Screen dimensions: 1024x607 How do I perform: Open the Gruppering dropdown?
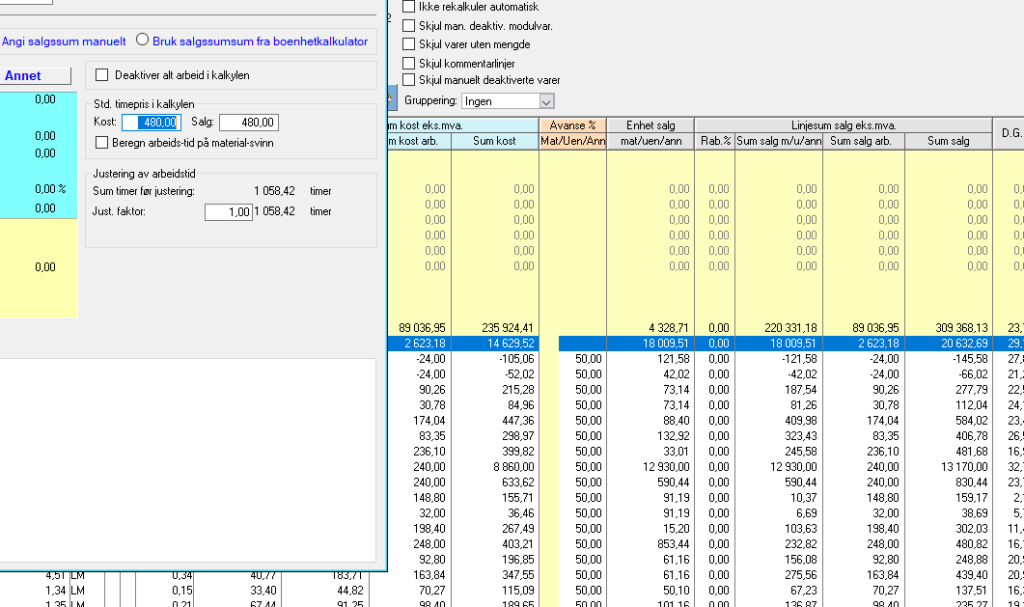pyautogui.click(x=546, y=101)
